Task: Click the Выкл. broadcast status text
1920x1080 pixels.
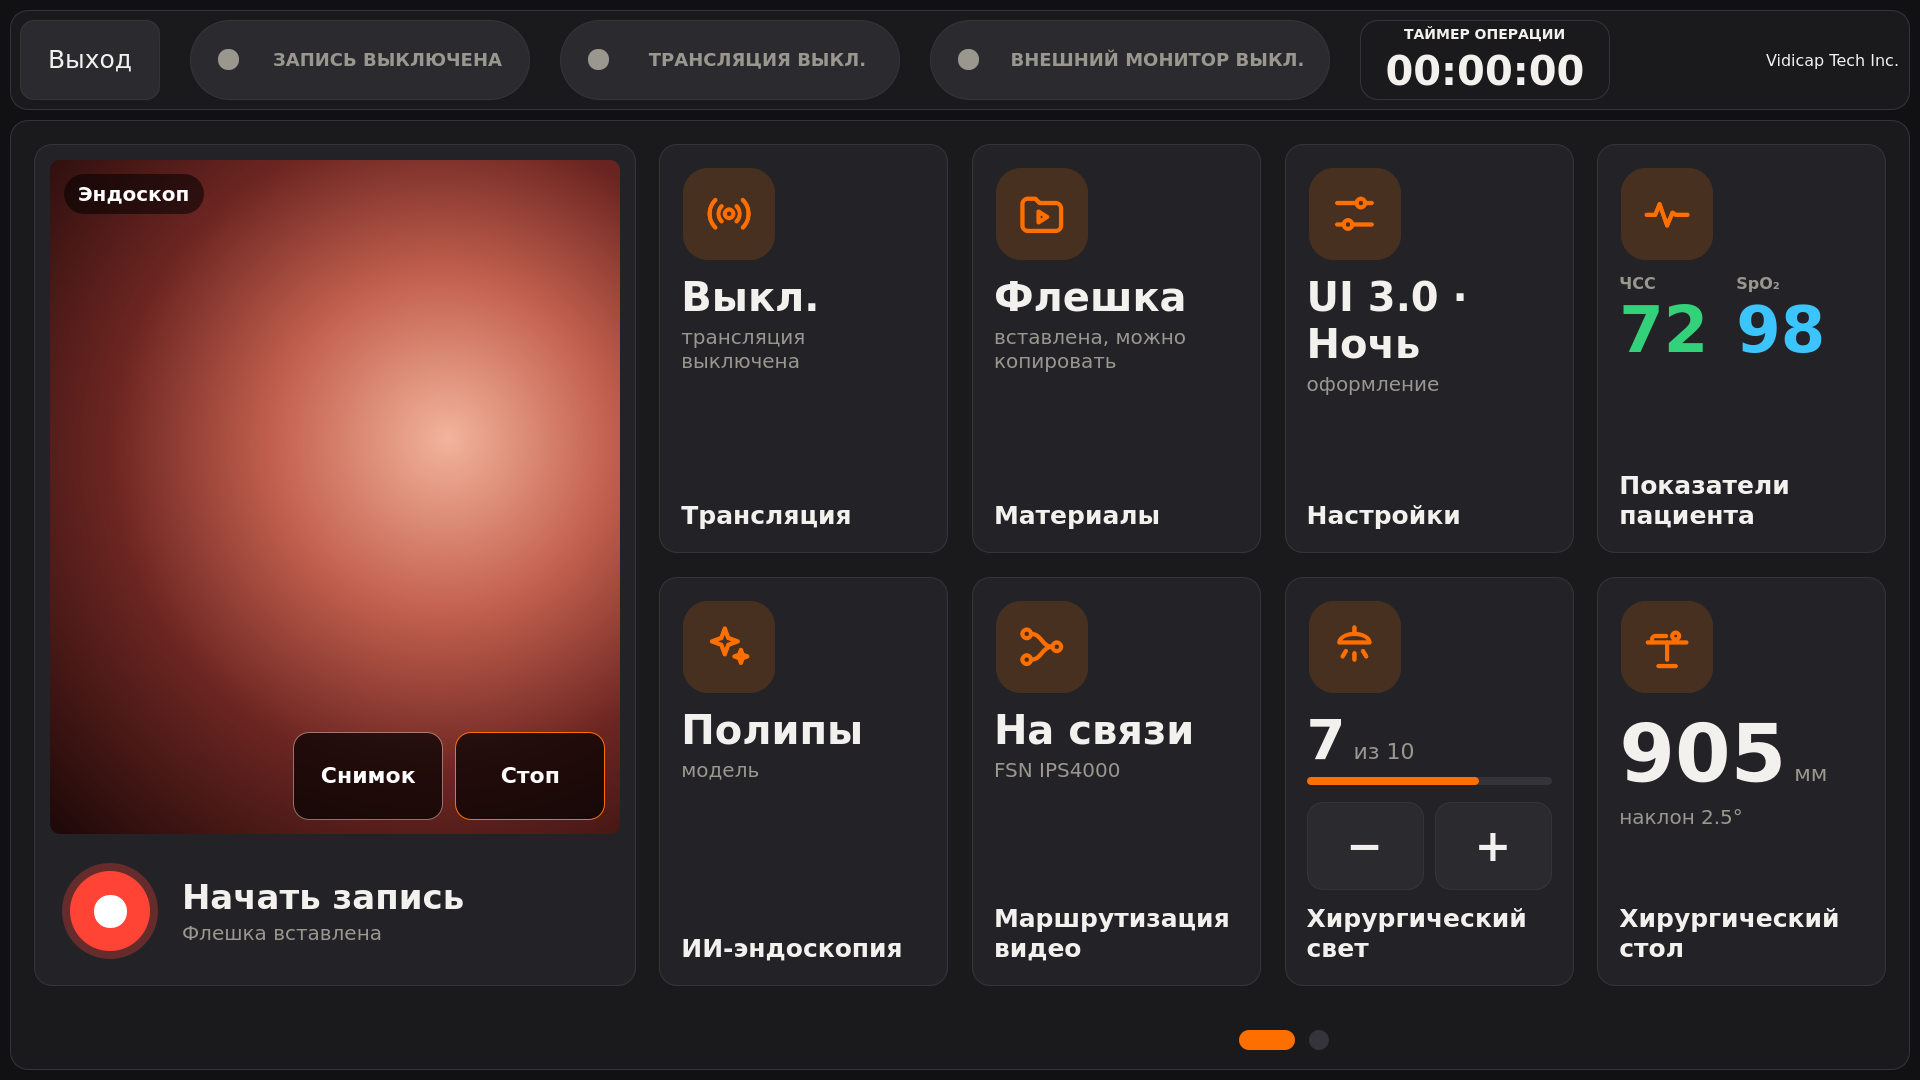Action: (x=750, y=297)
